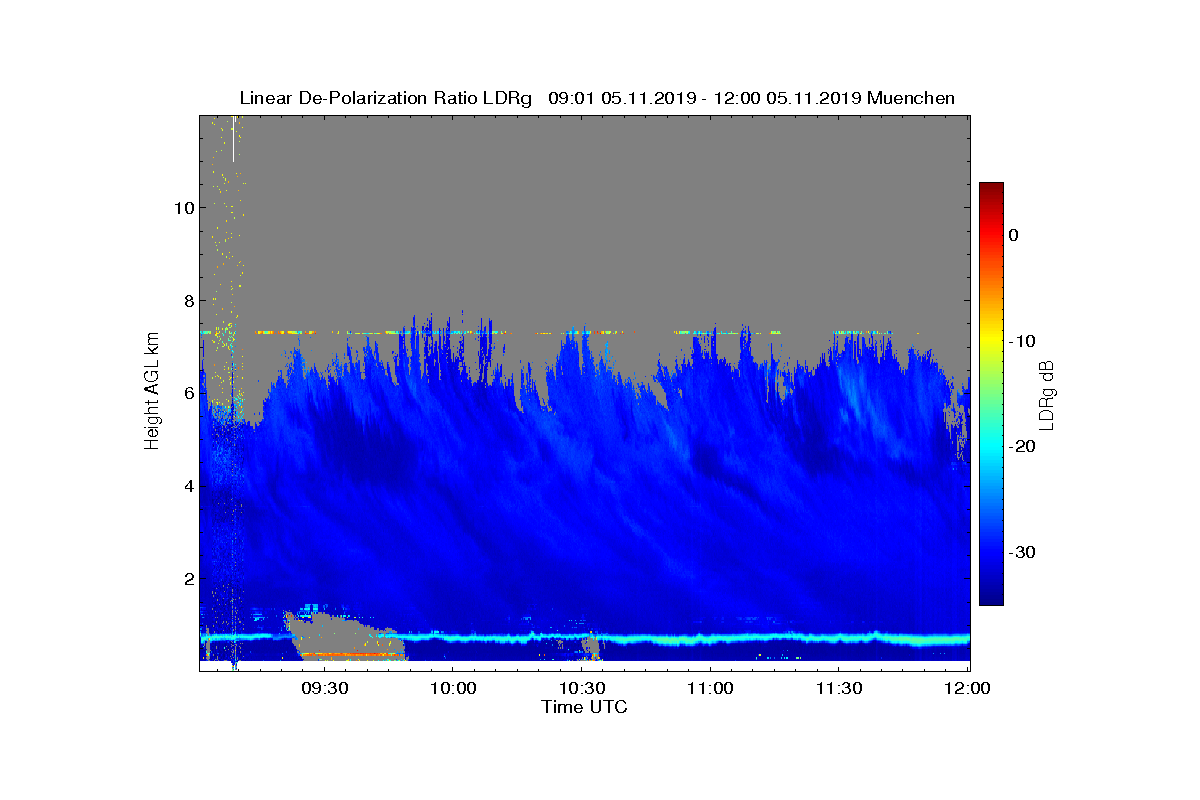The width and height of the screenshot is (1200, 800).
Task: Click the height tick label 6
Action: (187, 394)
